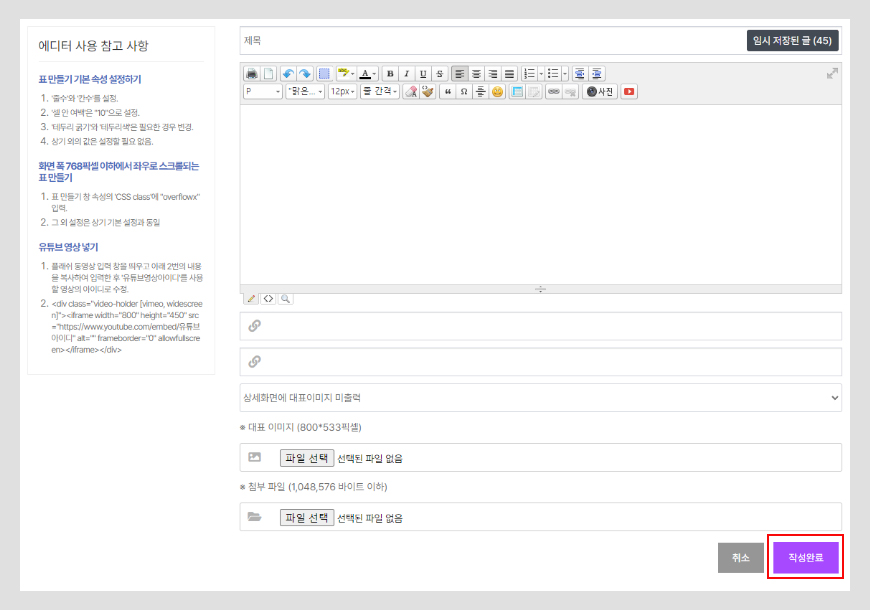The height and width of the screenshot is (610, 870).
Task: Open 임시 저장된 글 (45) drafts
Action: (792, 41)
